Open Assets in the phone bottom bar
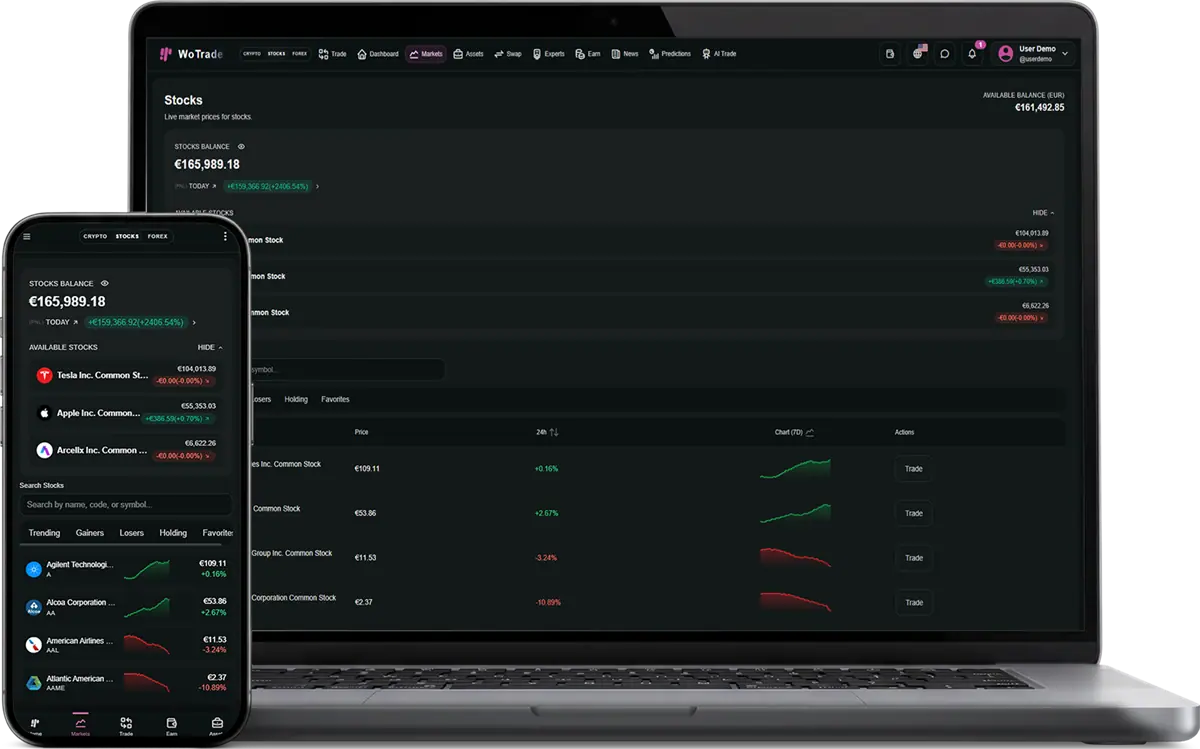 [x=217, y=726]
